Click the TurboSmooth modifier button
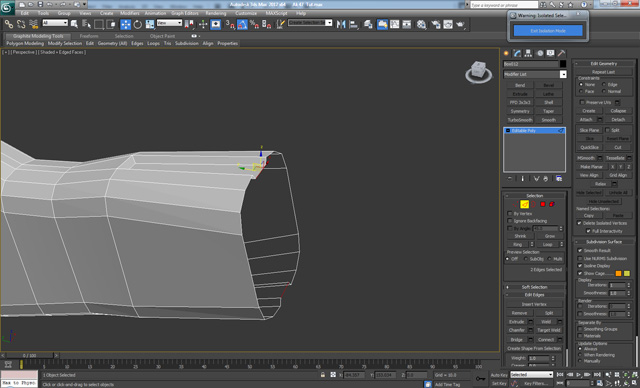 [520, 120]
